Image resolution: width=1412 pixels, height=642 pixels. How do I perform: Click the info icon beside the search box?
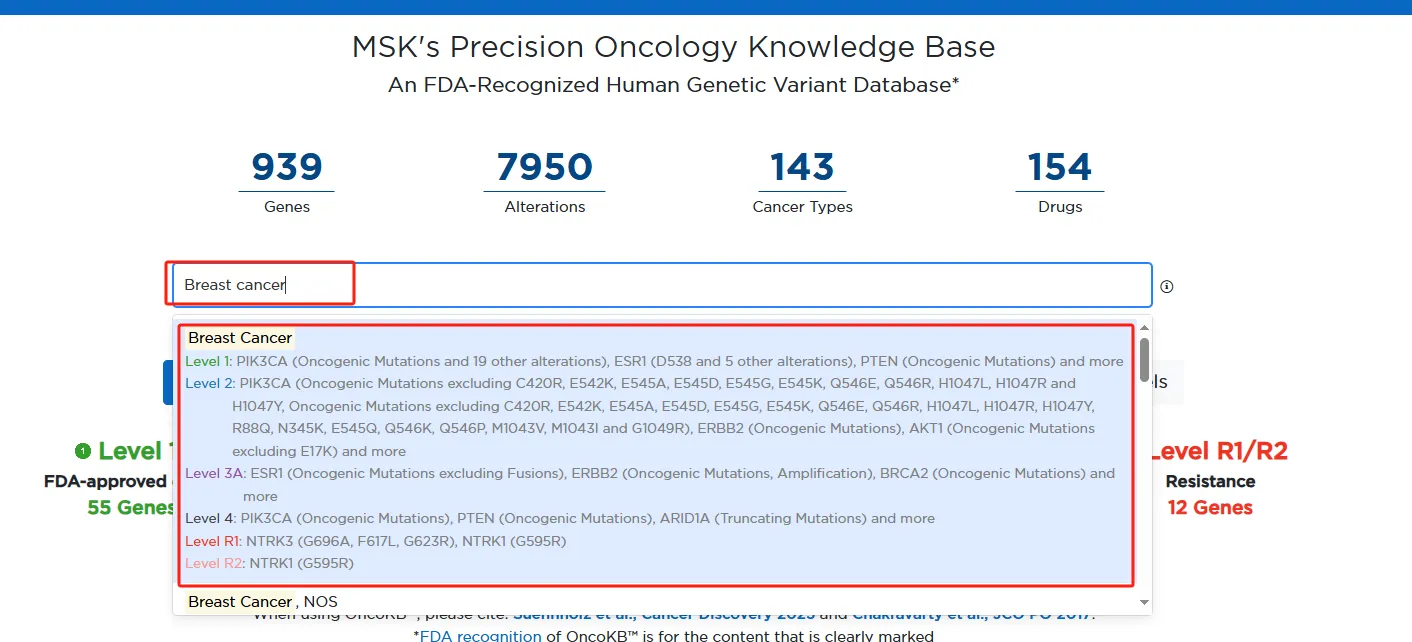[1166, 287]
